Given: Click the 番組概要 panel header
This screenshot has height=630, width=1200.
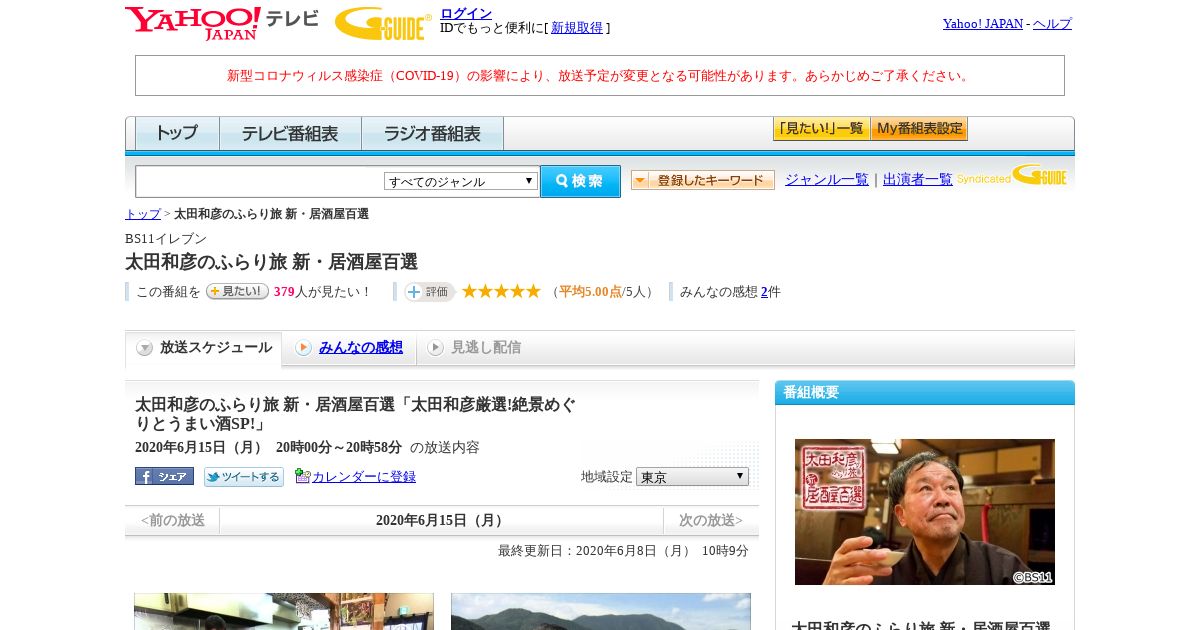Looking at the screenshot, I should coord(925,392).
